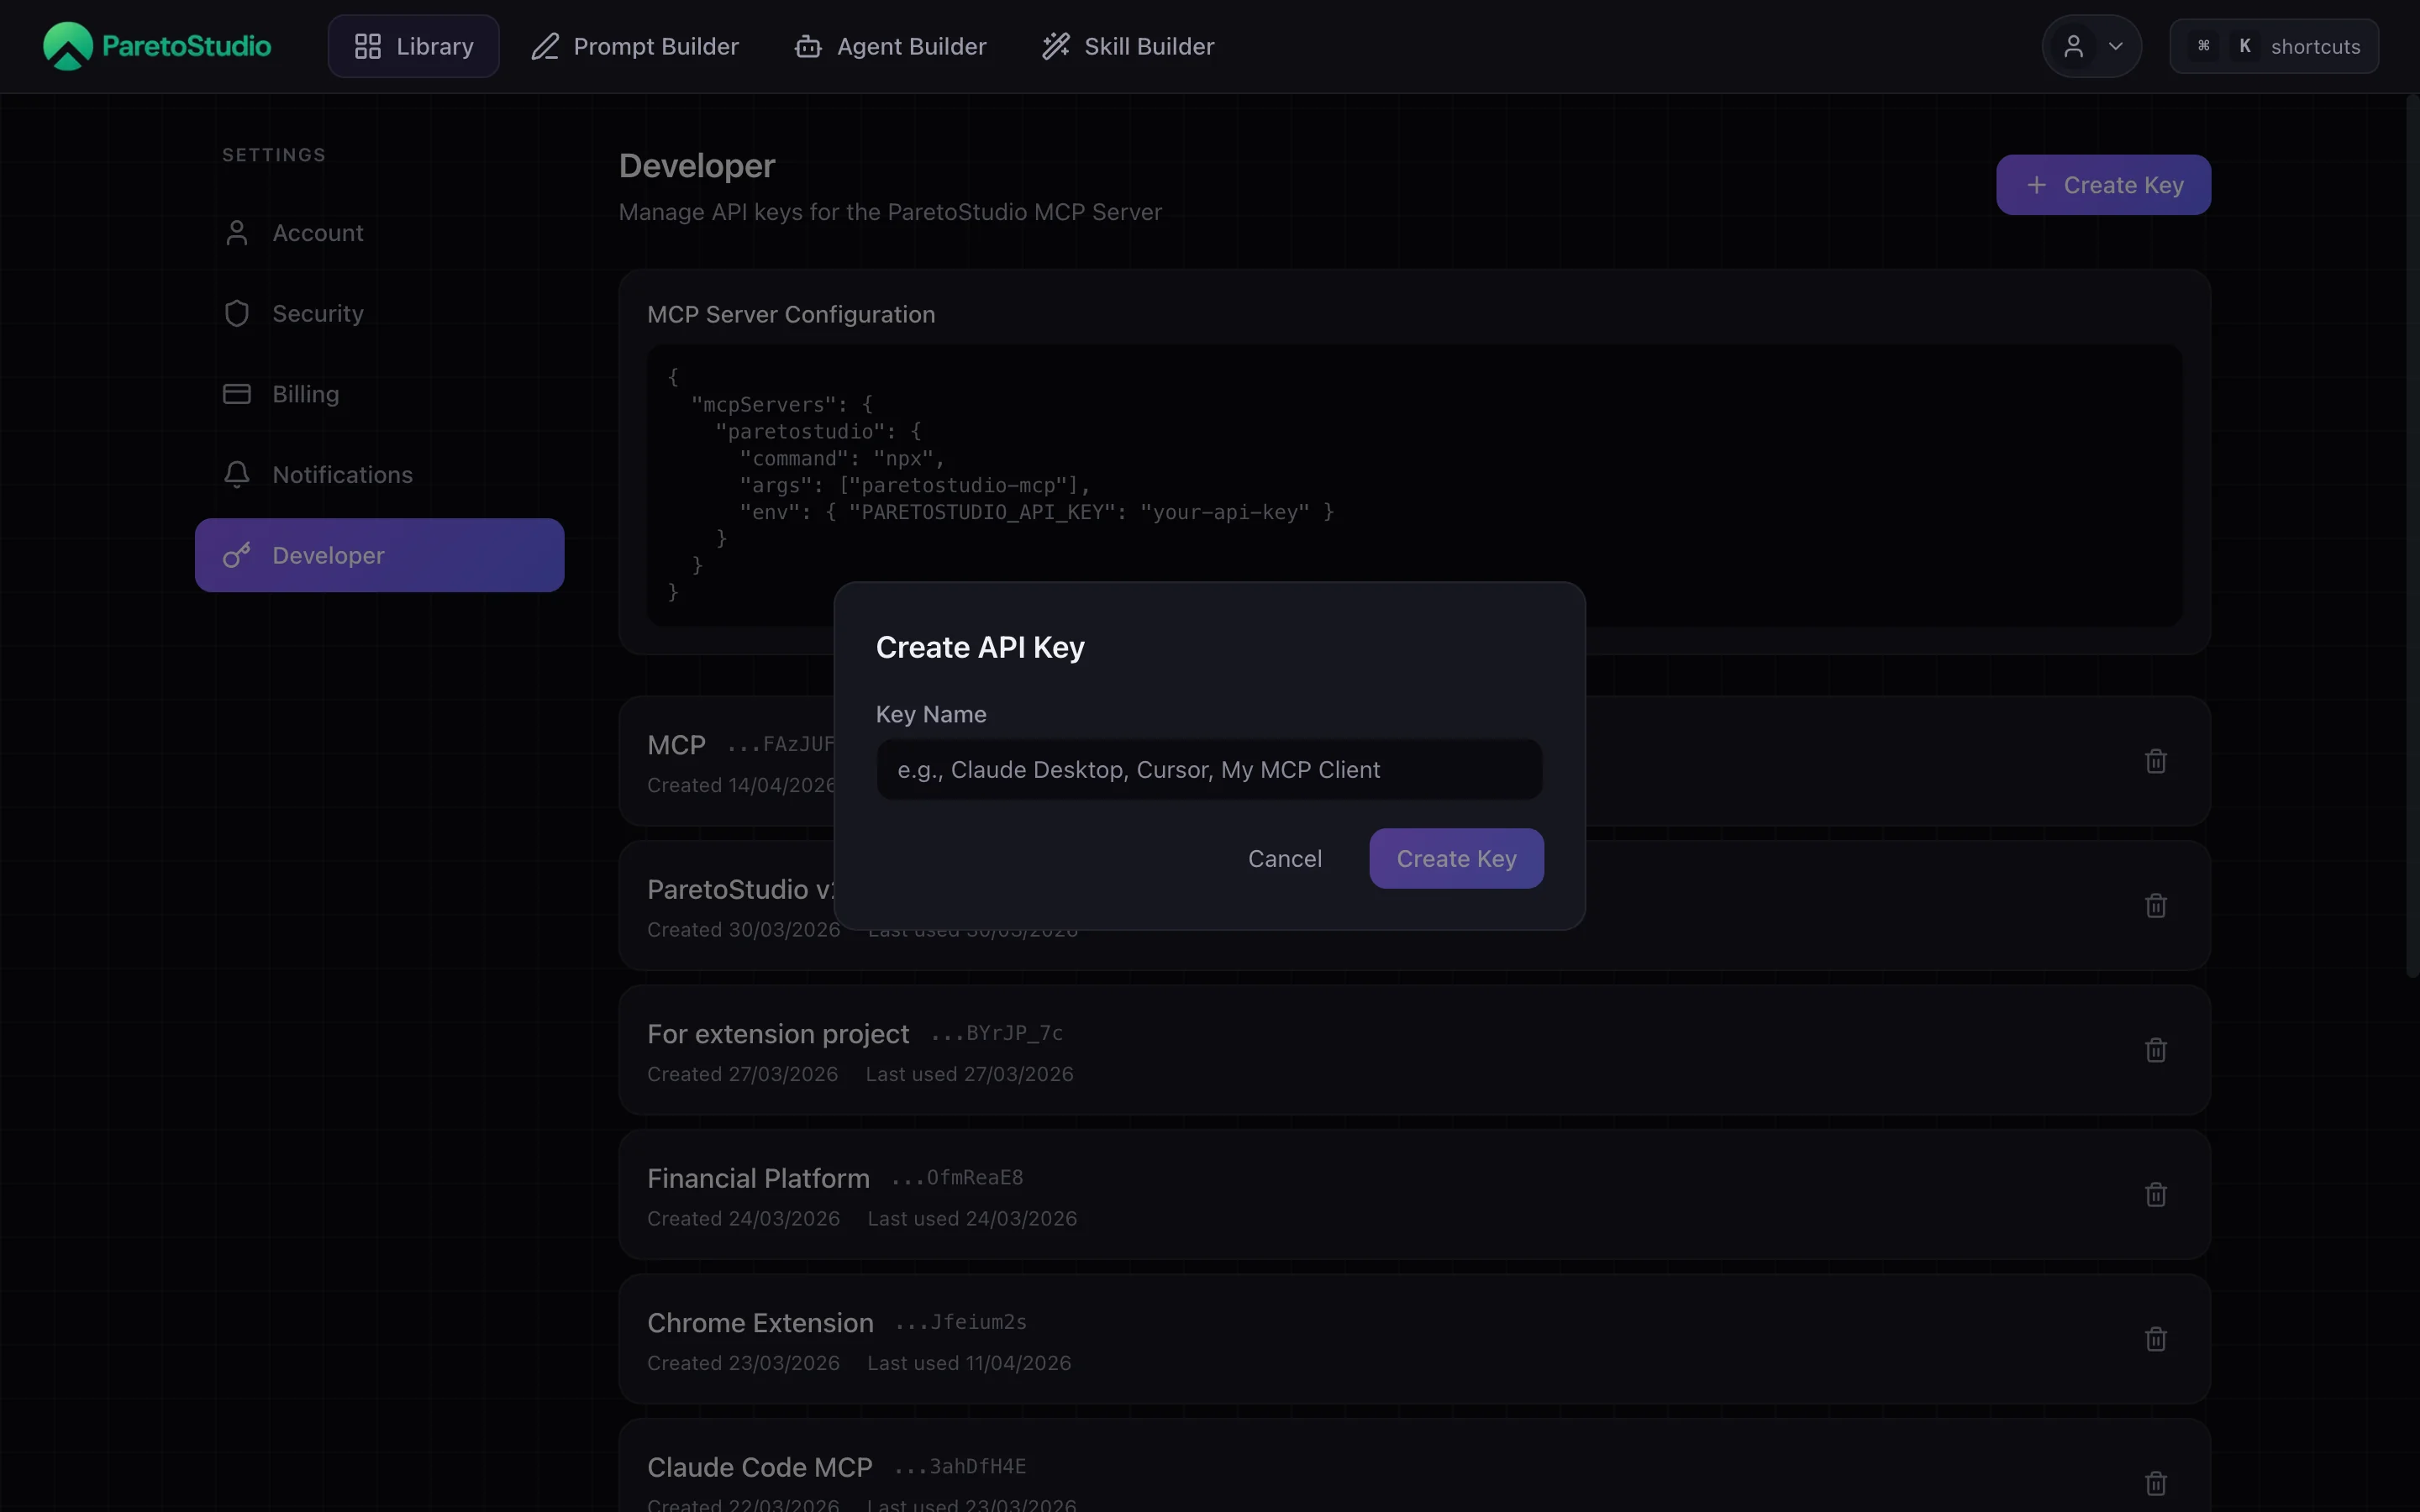Image resolution: width=2420 pixels, height=1512 pixels.
Task: Confirm Create Key in the dialog
Action: pyautogui.click(x=1456, y=859)
